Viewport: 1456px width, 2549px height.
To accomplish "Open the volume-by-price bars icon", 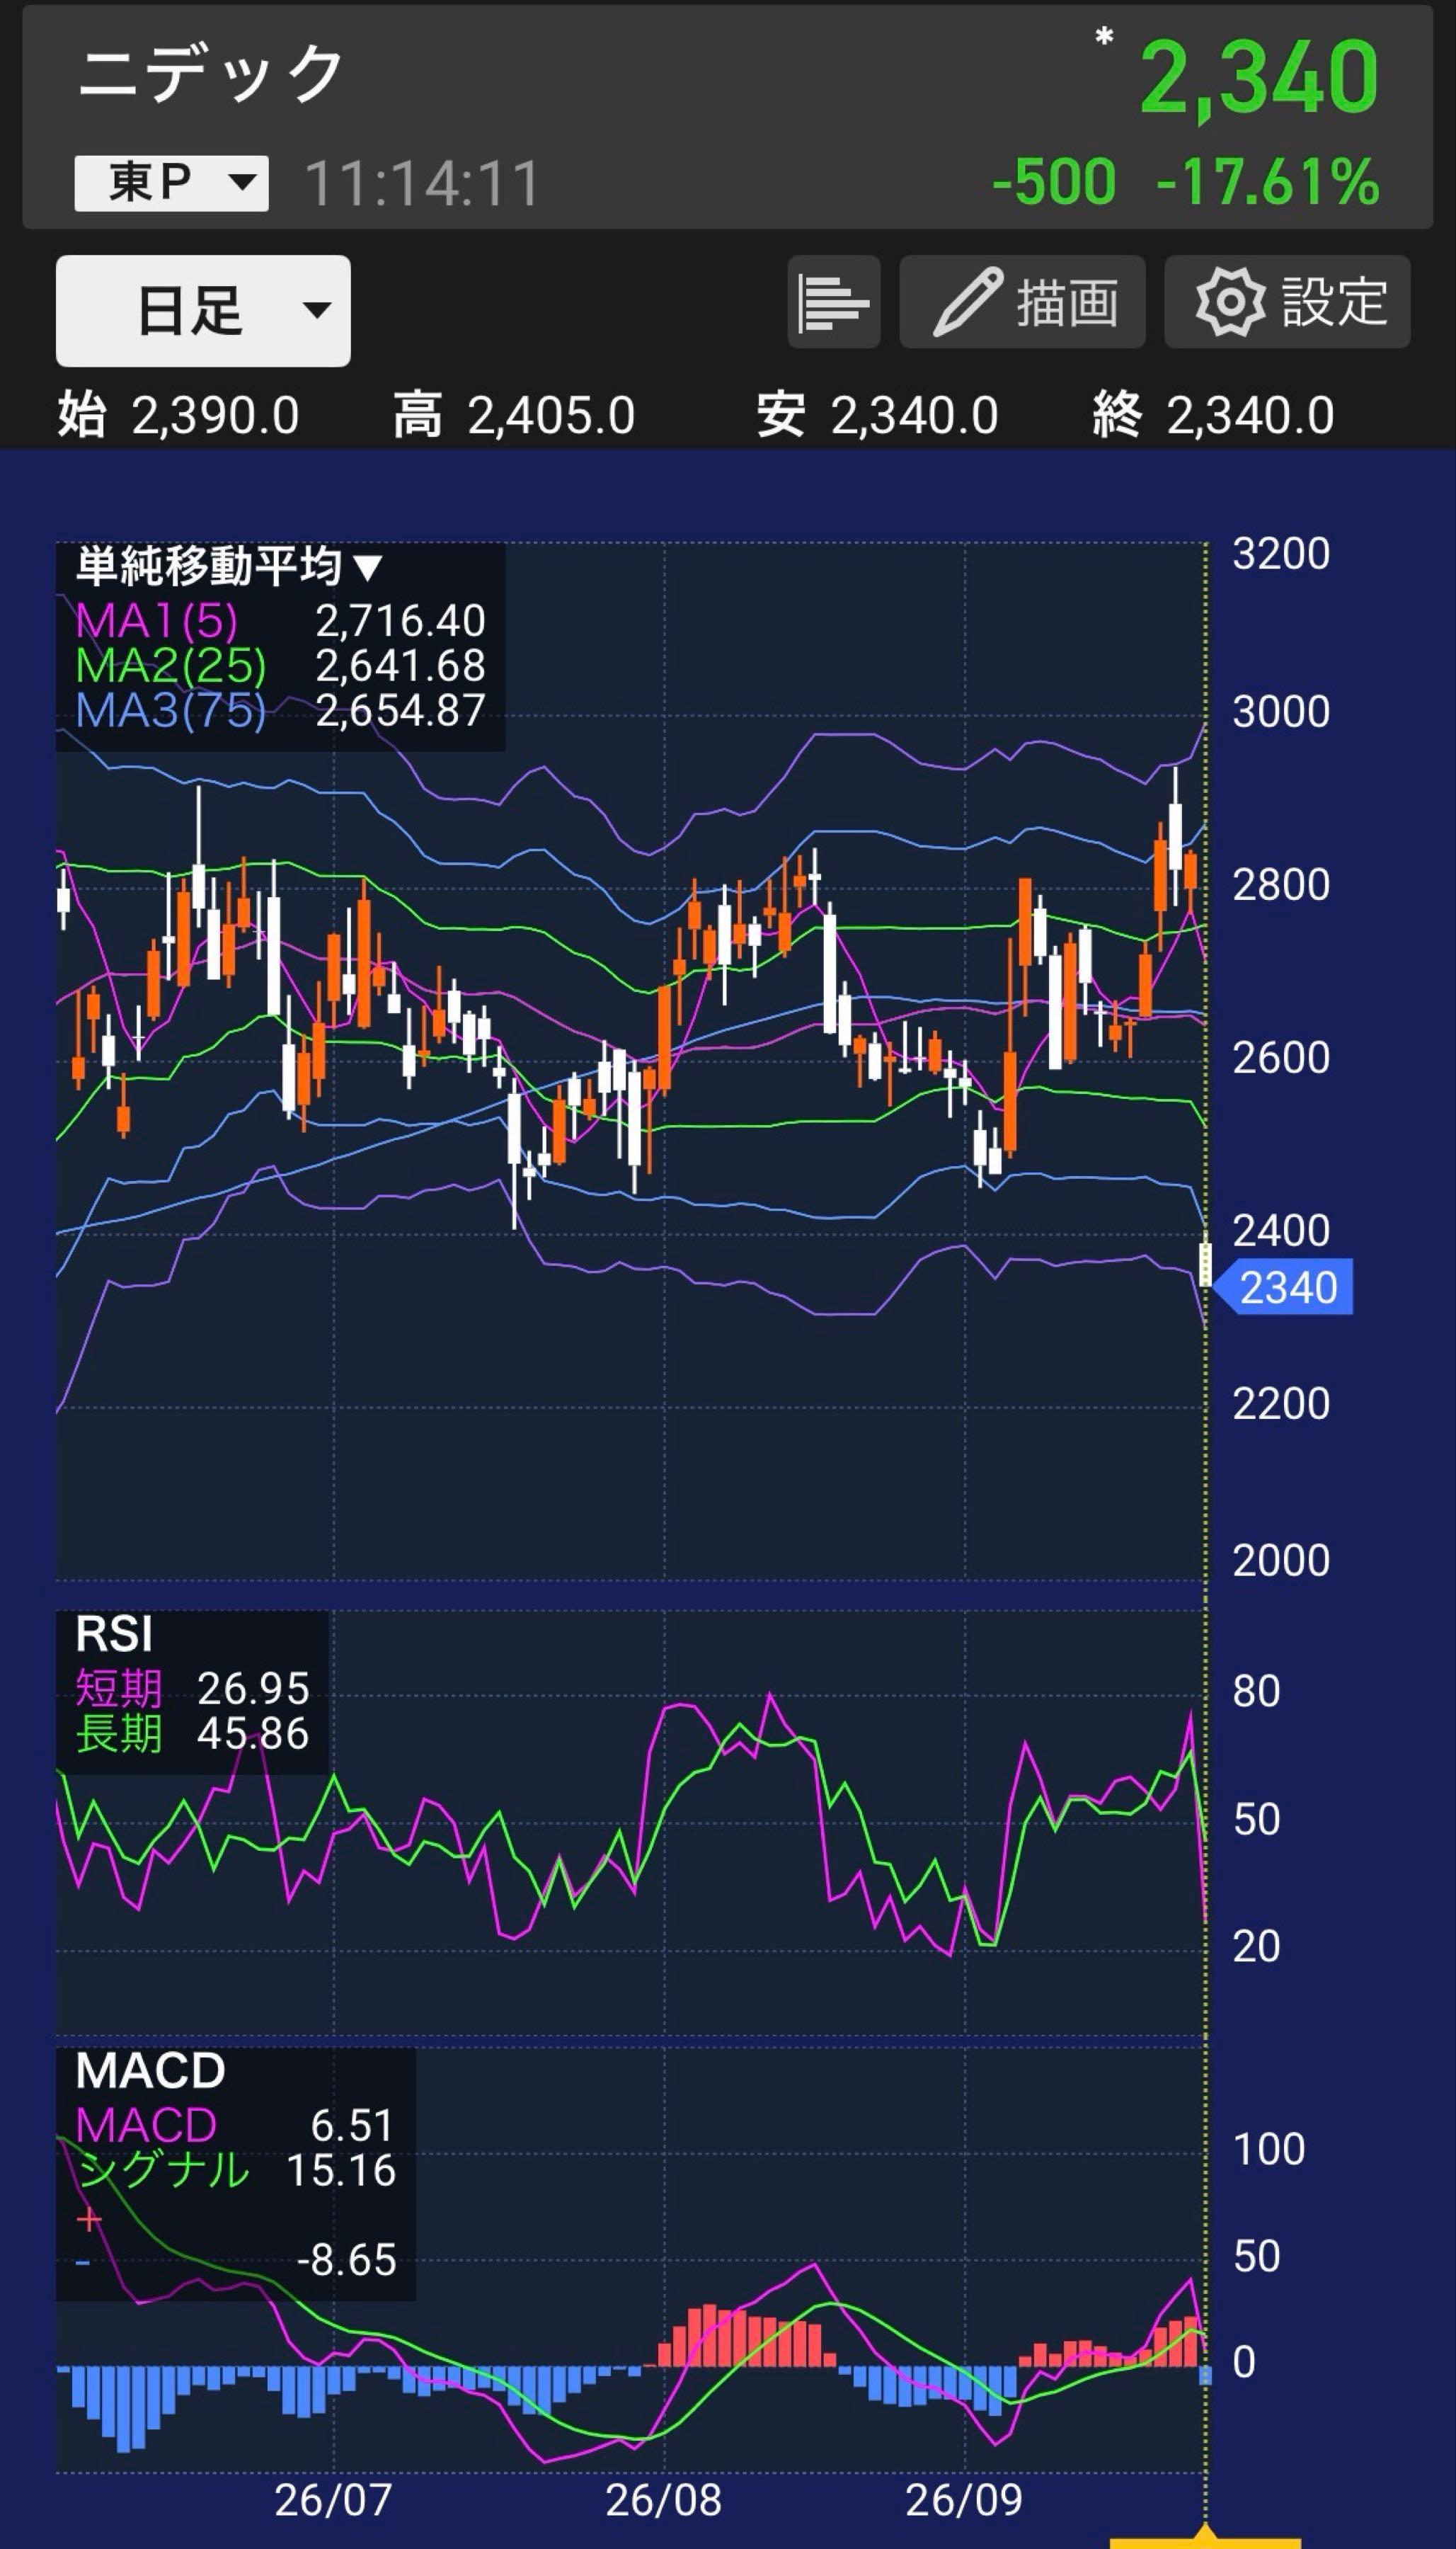I will coord(834,302).
